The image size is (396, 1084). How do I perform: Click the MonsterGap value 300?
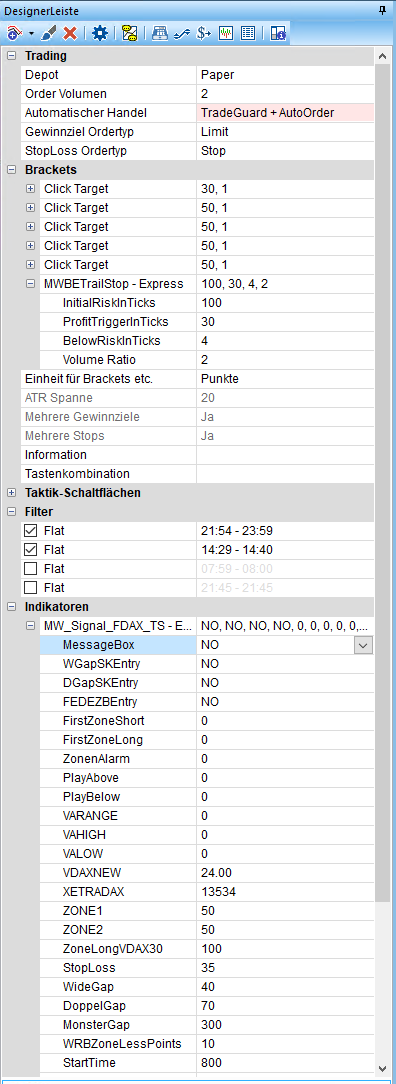pyautogui.click(x=285, y=1025)
